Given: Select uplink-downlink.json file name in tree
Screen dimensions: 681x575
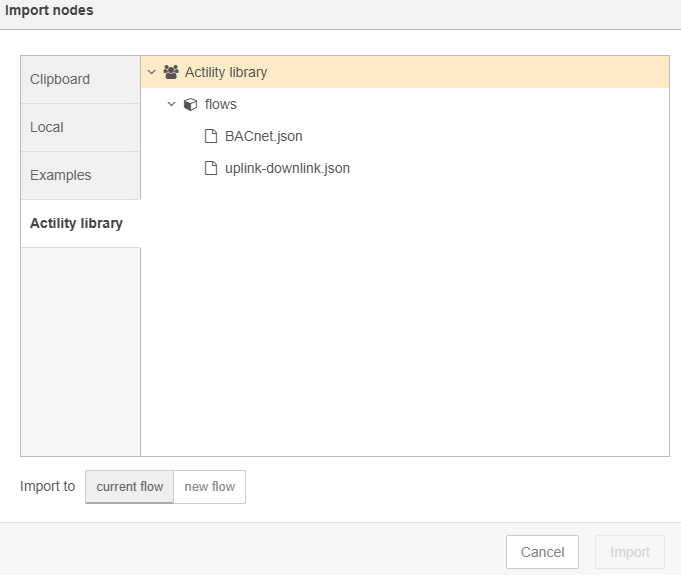Looking at the screenshot, I should (287, 168).
